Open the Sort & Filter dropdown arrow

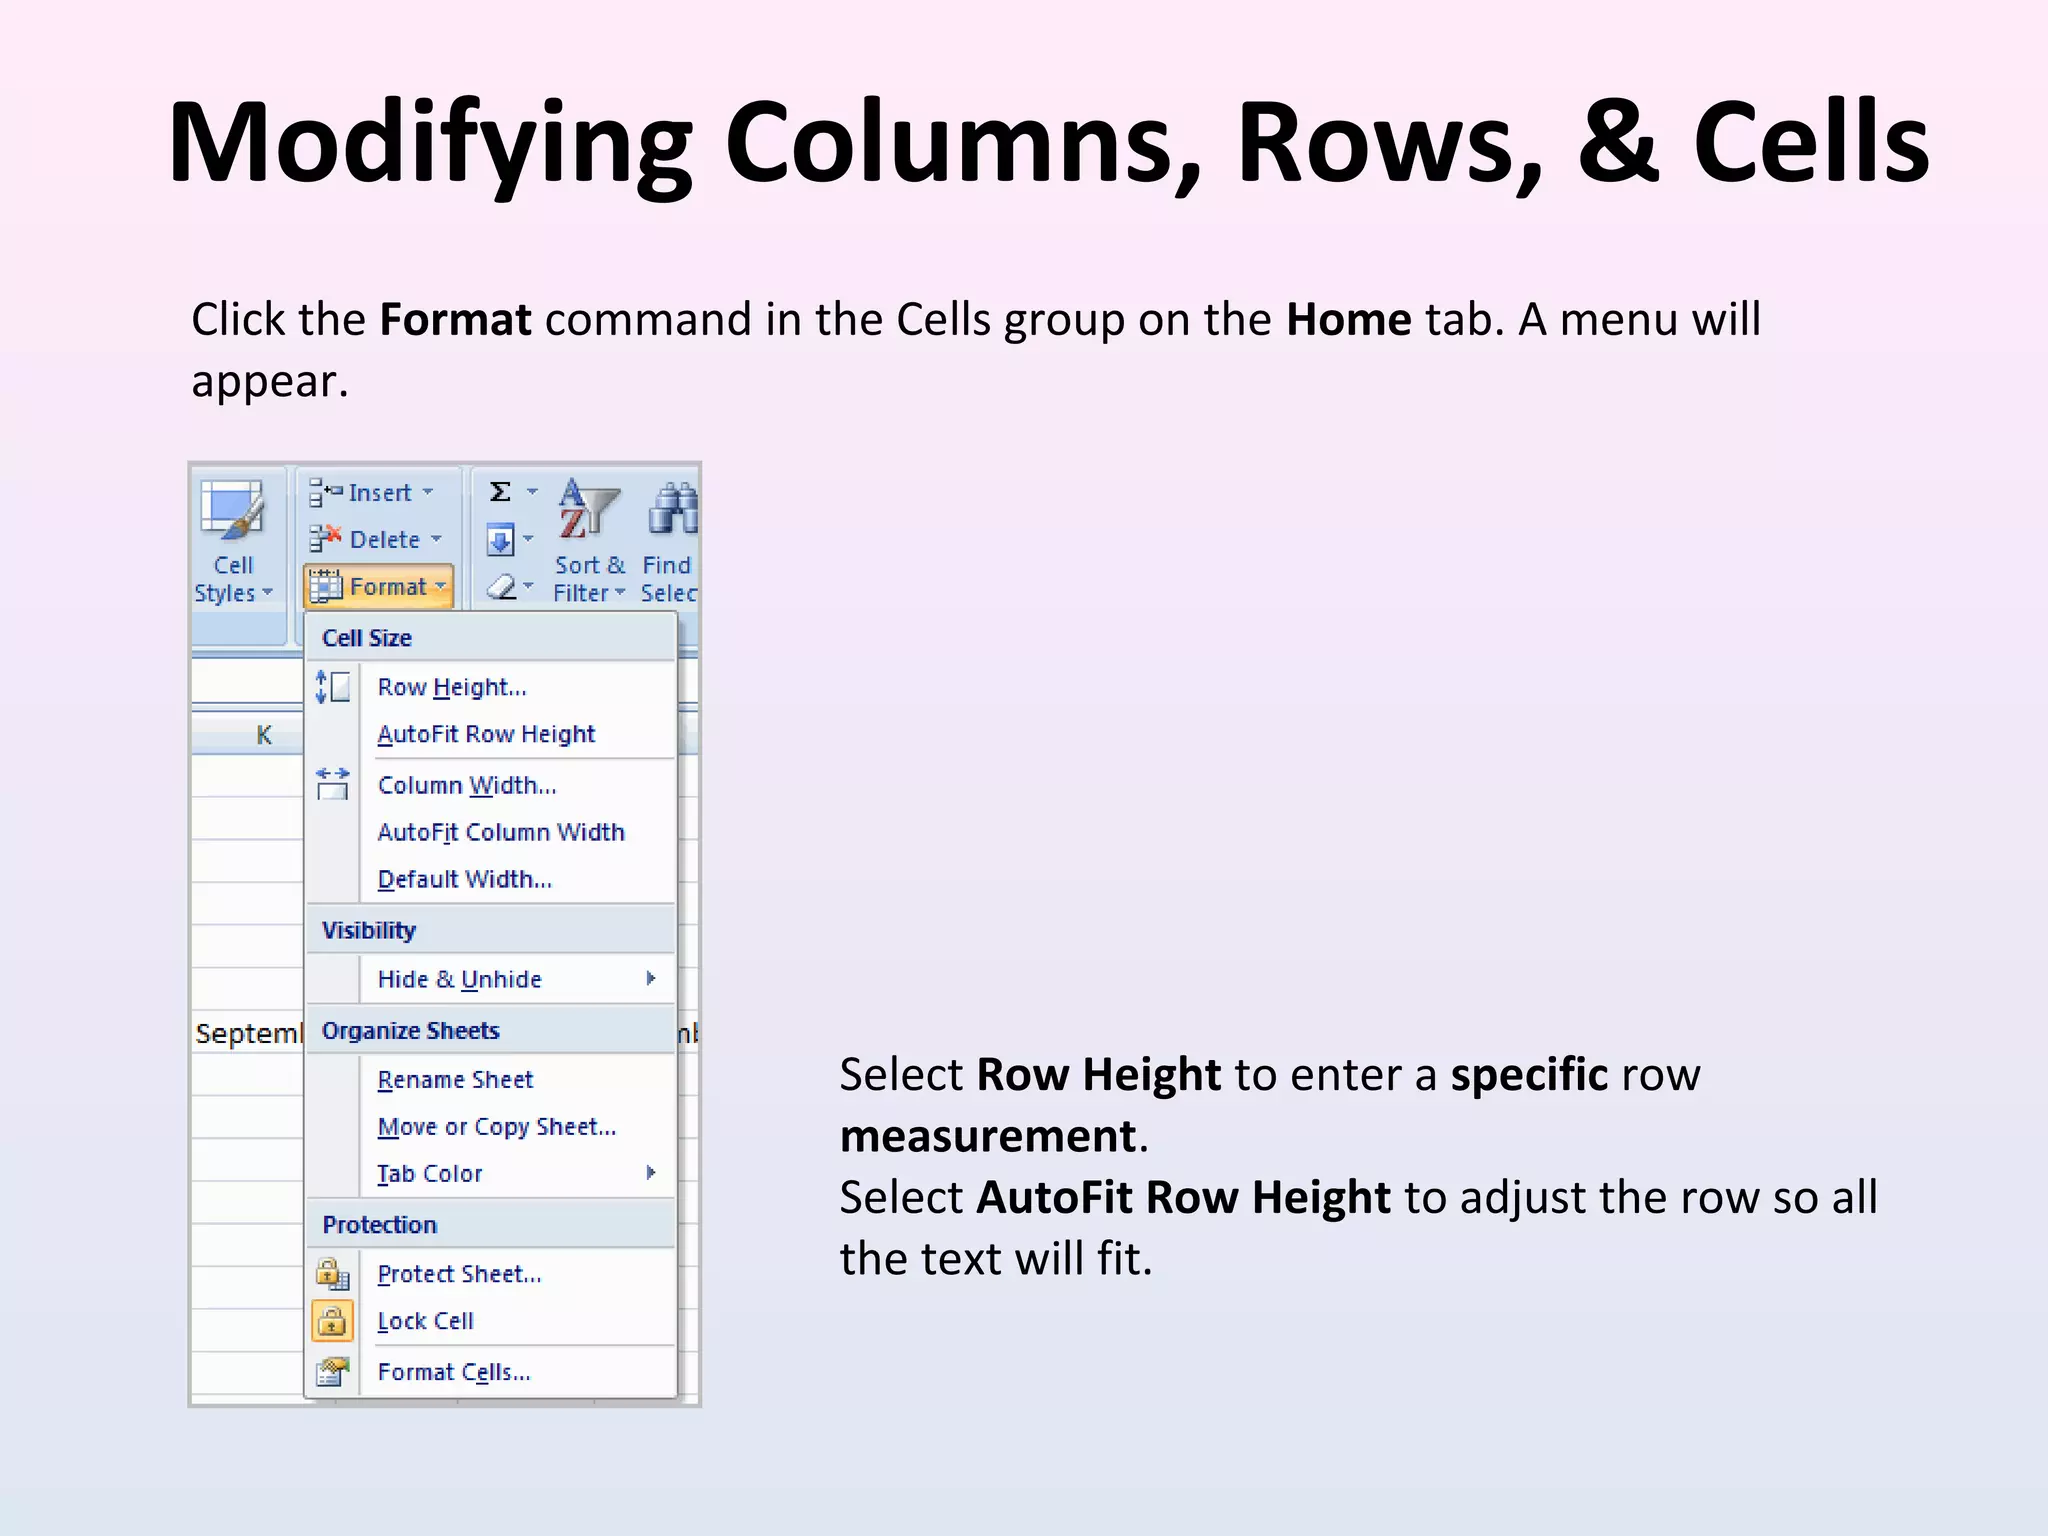click(x=620, y=593)
